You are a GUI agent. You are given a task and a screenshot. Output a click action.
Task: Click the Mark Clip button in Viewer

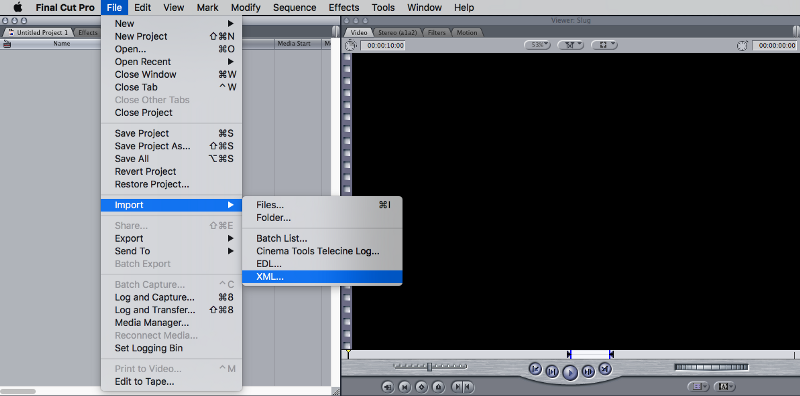(405, 387)
